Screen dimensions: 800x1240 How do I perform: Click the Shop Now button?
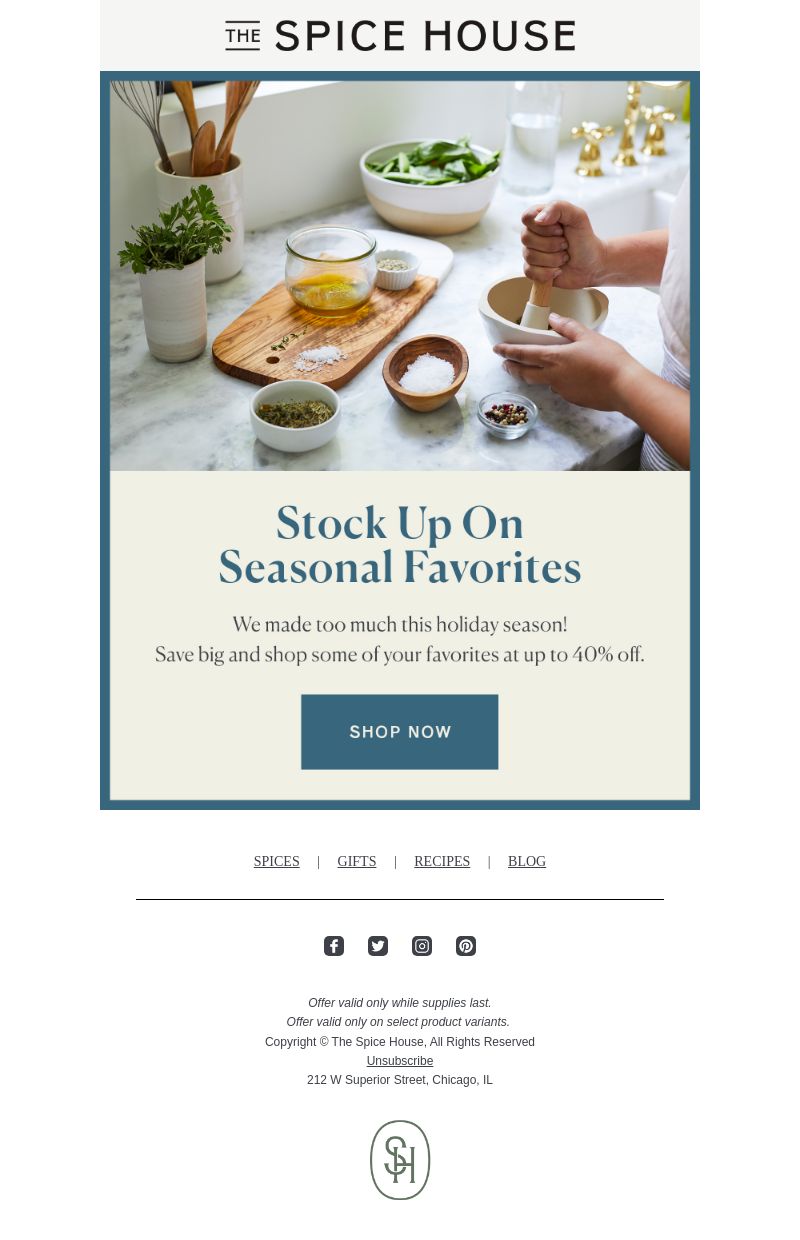coord(400,732)
